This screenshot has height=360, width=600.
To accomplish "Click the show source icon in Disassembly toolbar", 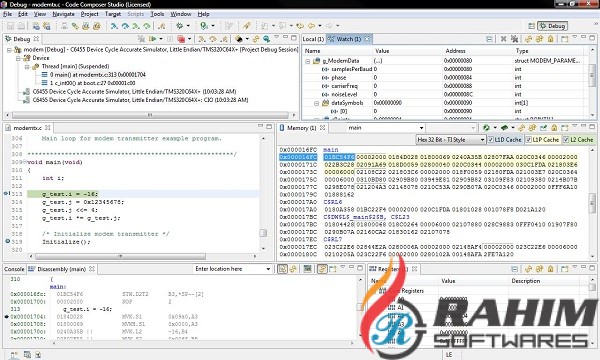I will coord(282,269).
